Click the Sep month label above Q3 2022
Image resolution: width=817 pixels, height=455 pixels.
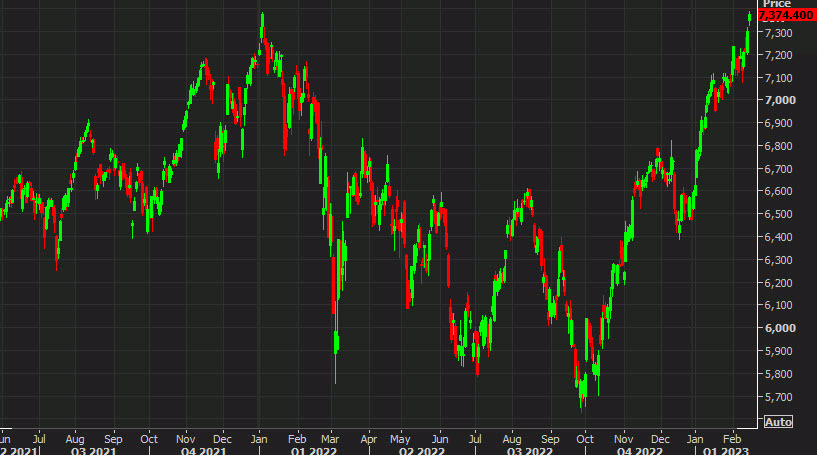tap(550, 439)
